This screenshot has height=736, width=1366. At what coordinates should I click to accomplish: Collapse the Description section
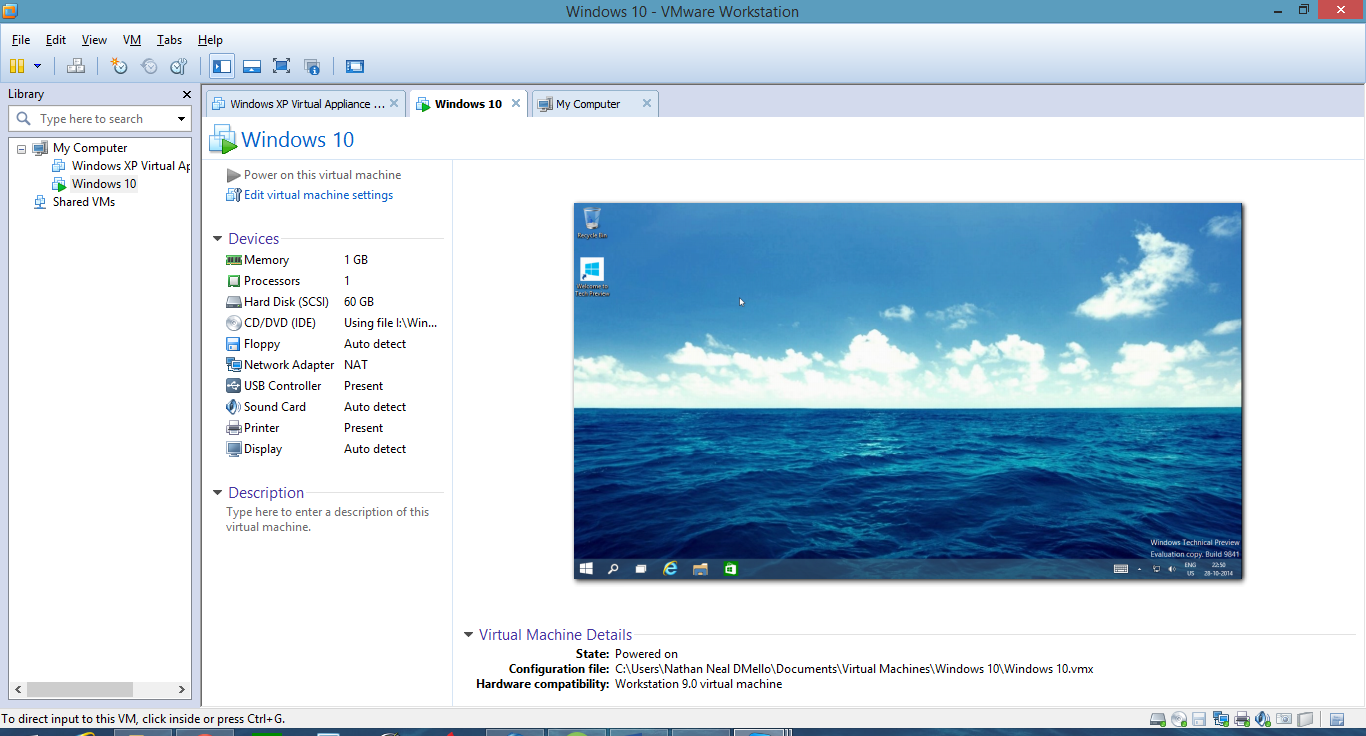tap(218, 493)
